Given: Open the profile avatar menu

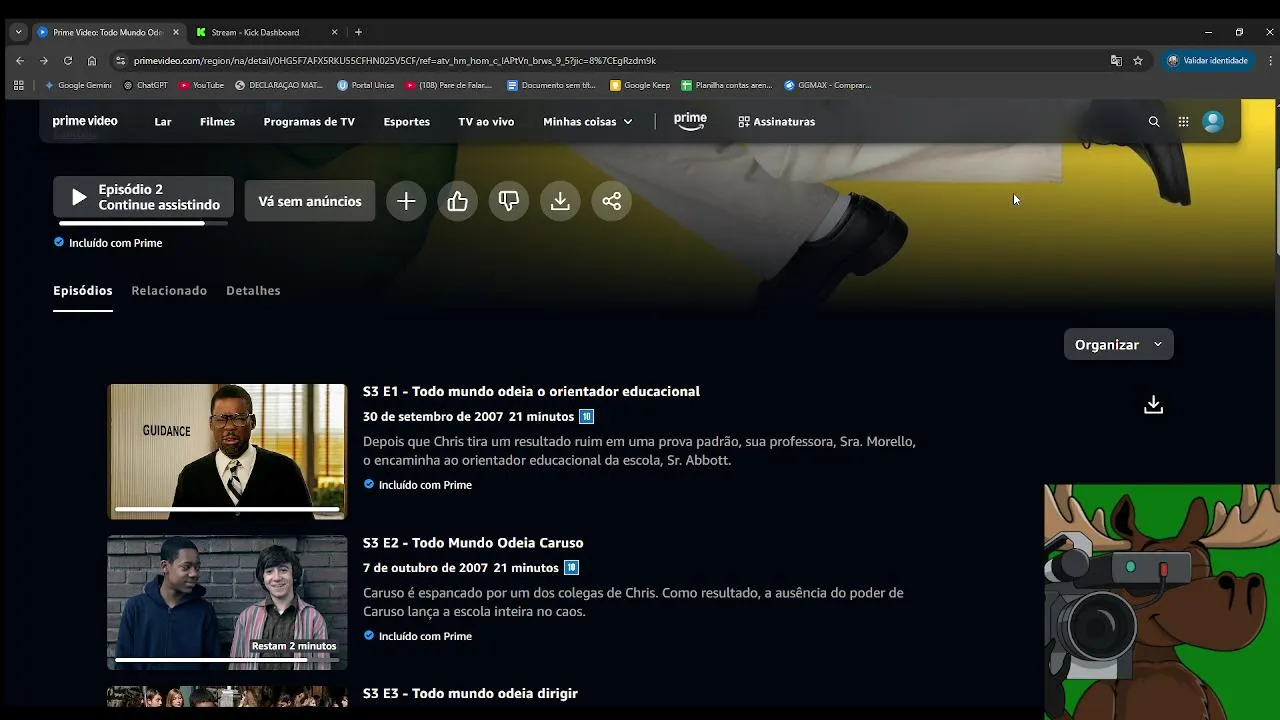Looking at the screenshot, I should point(1213,122).
